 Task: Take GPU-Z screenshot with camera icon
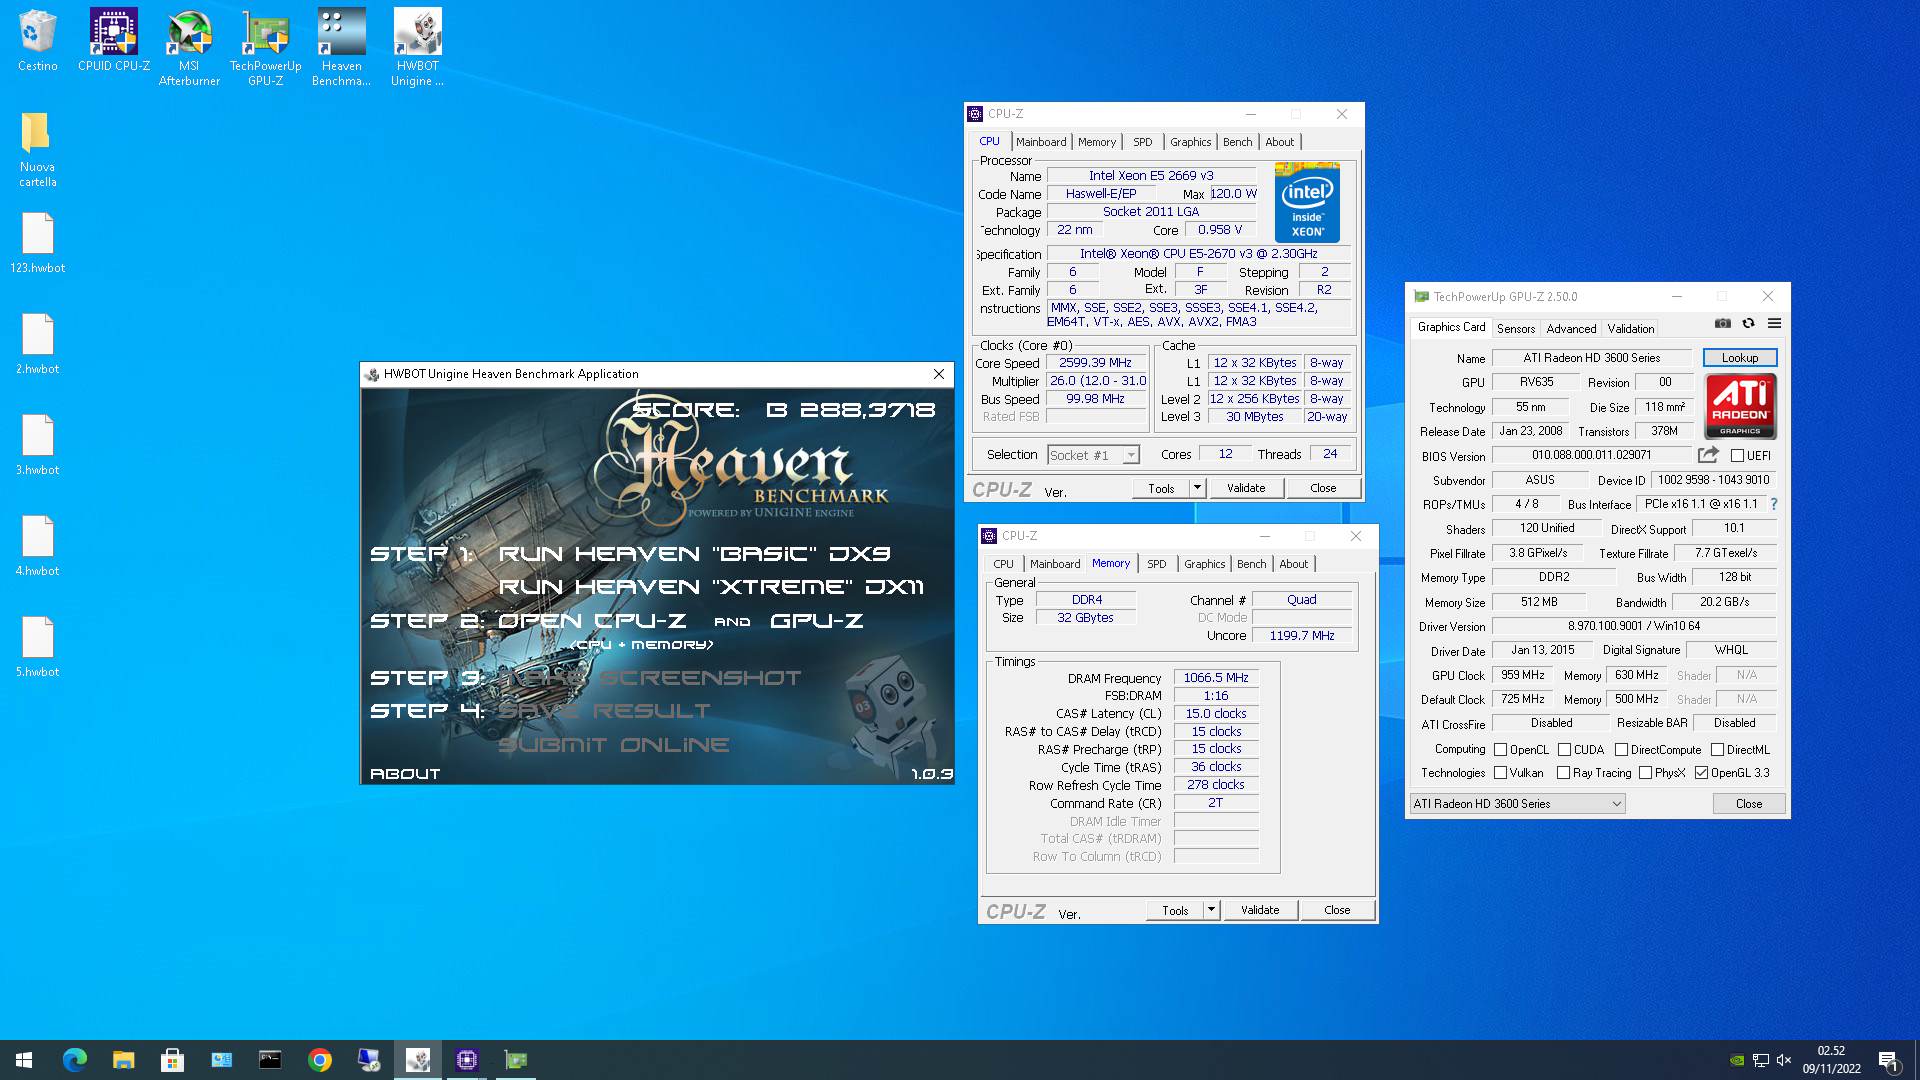[1722, 323]
